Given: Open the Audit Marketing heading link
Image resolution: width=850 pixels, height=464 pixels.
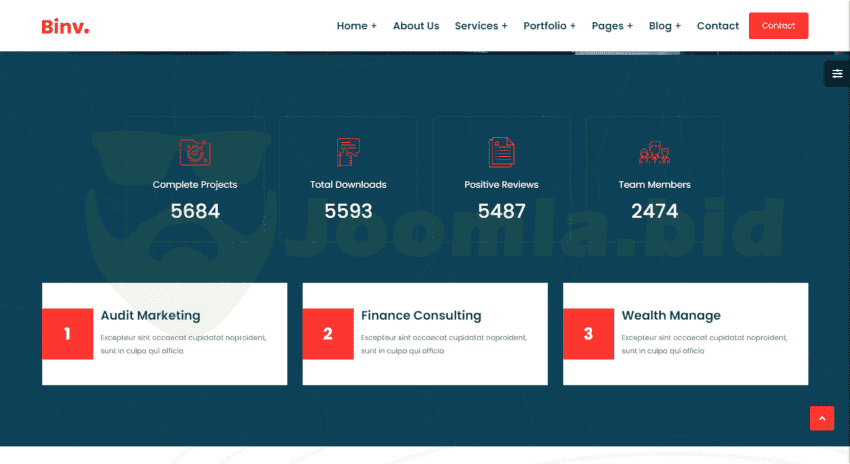Looking at the screenshot, I should pyautogui.click(x=150, y=315).
